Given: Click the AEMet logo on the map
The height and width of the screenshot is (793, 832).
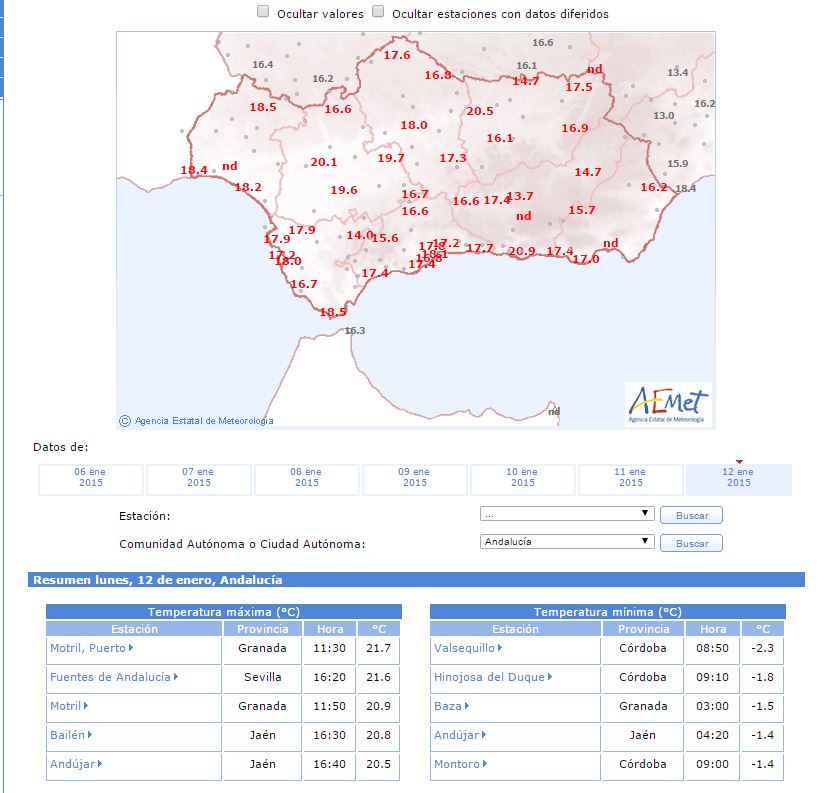Looking at the screenshot, I should (x=668, y=403).
